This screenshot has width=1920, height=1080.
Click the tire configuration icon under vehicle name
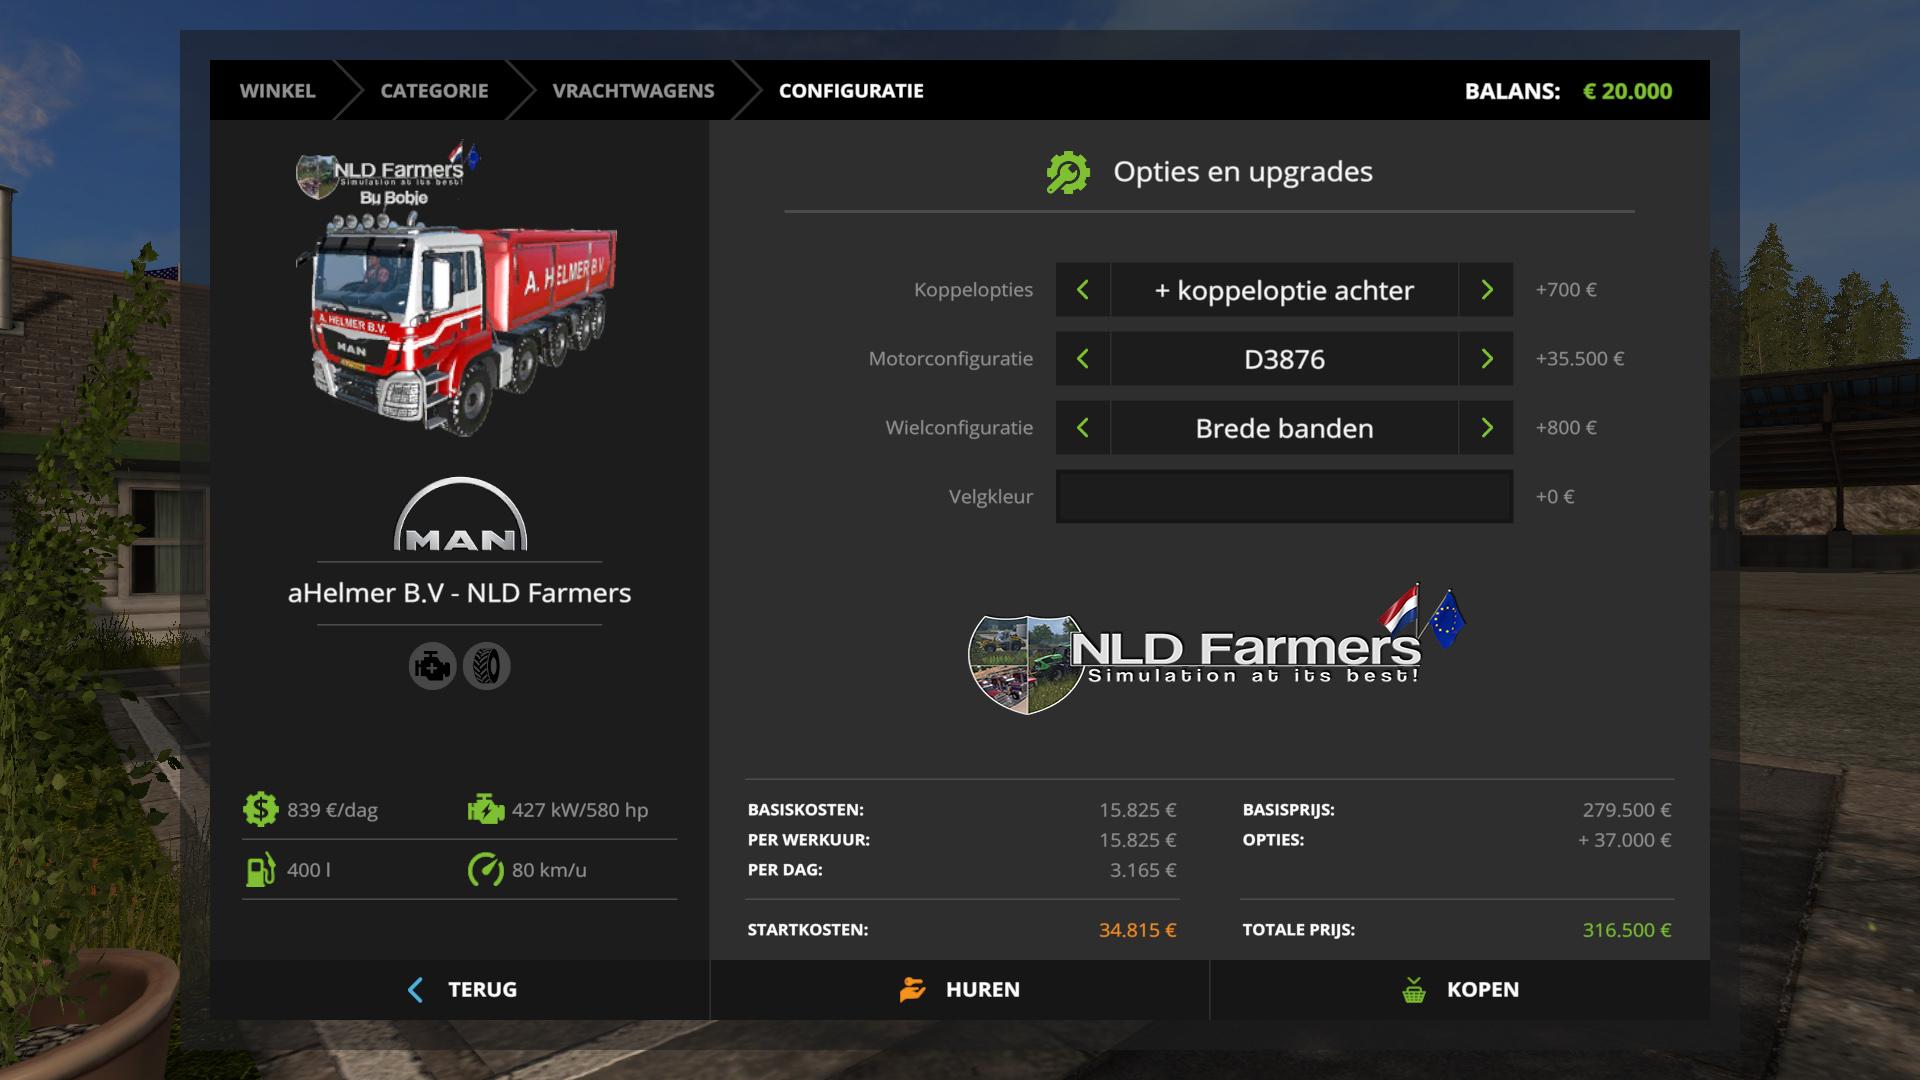point(486,666)
